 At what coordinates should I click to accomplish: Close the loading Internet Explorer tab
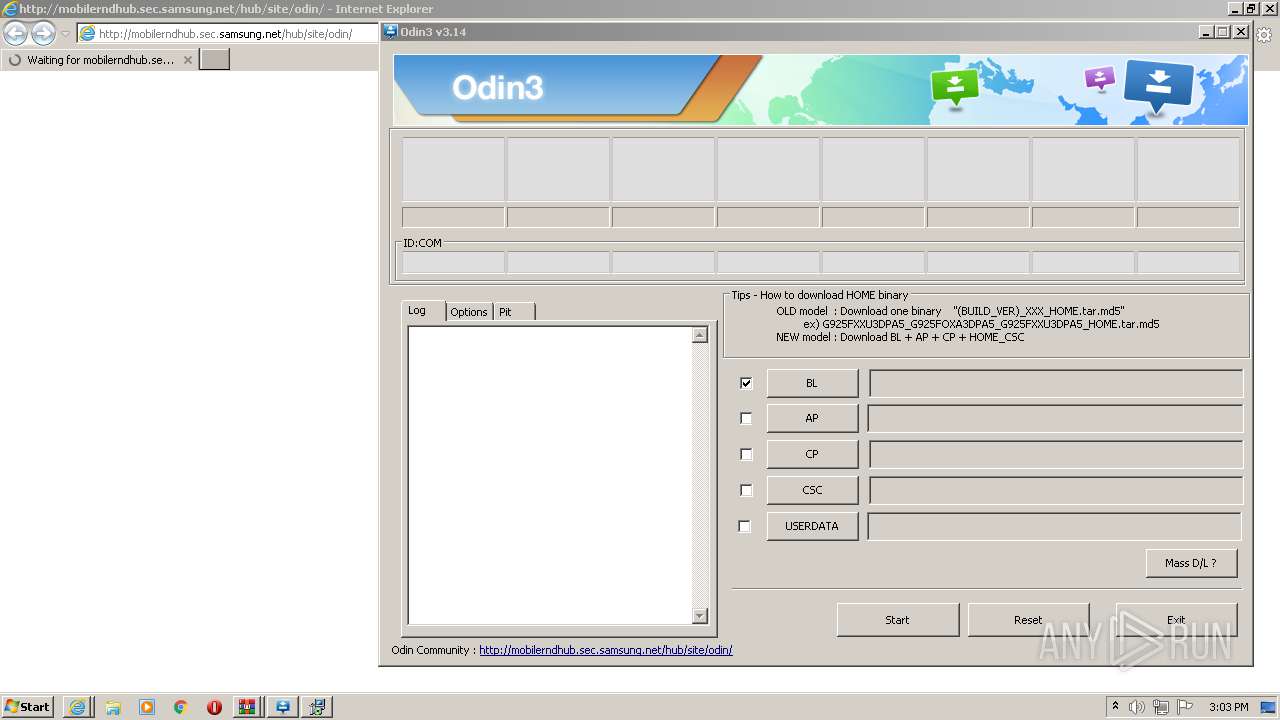187,60
